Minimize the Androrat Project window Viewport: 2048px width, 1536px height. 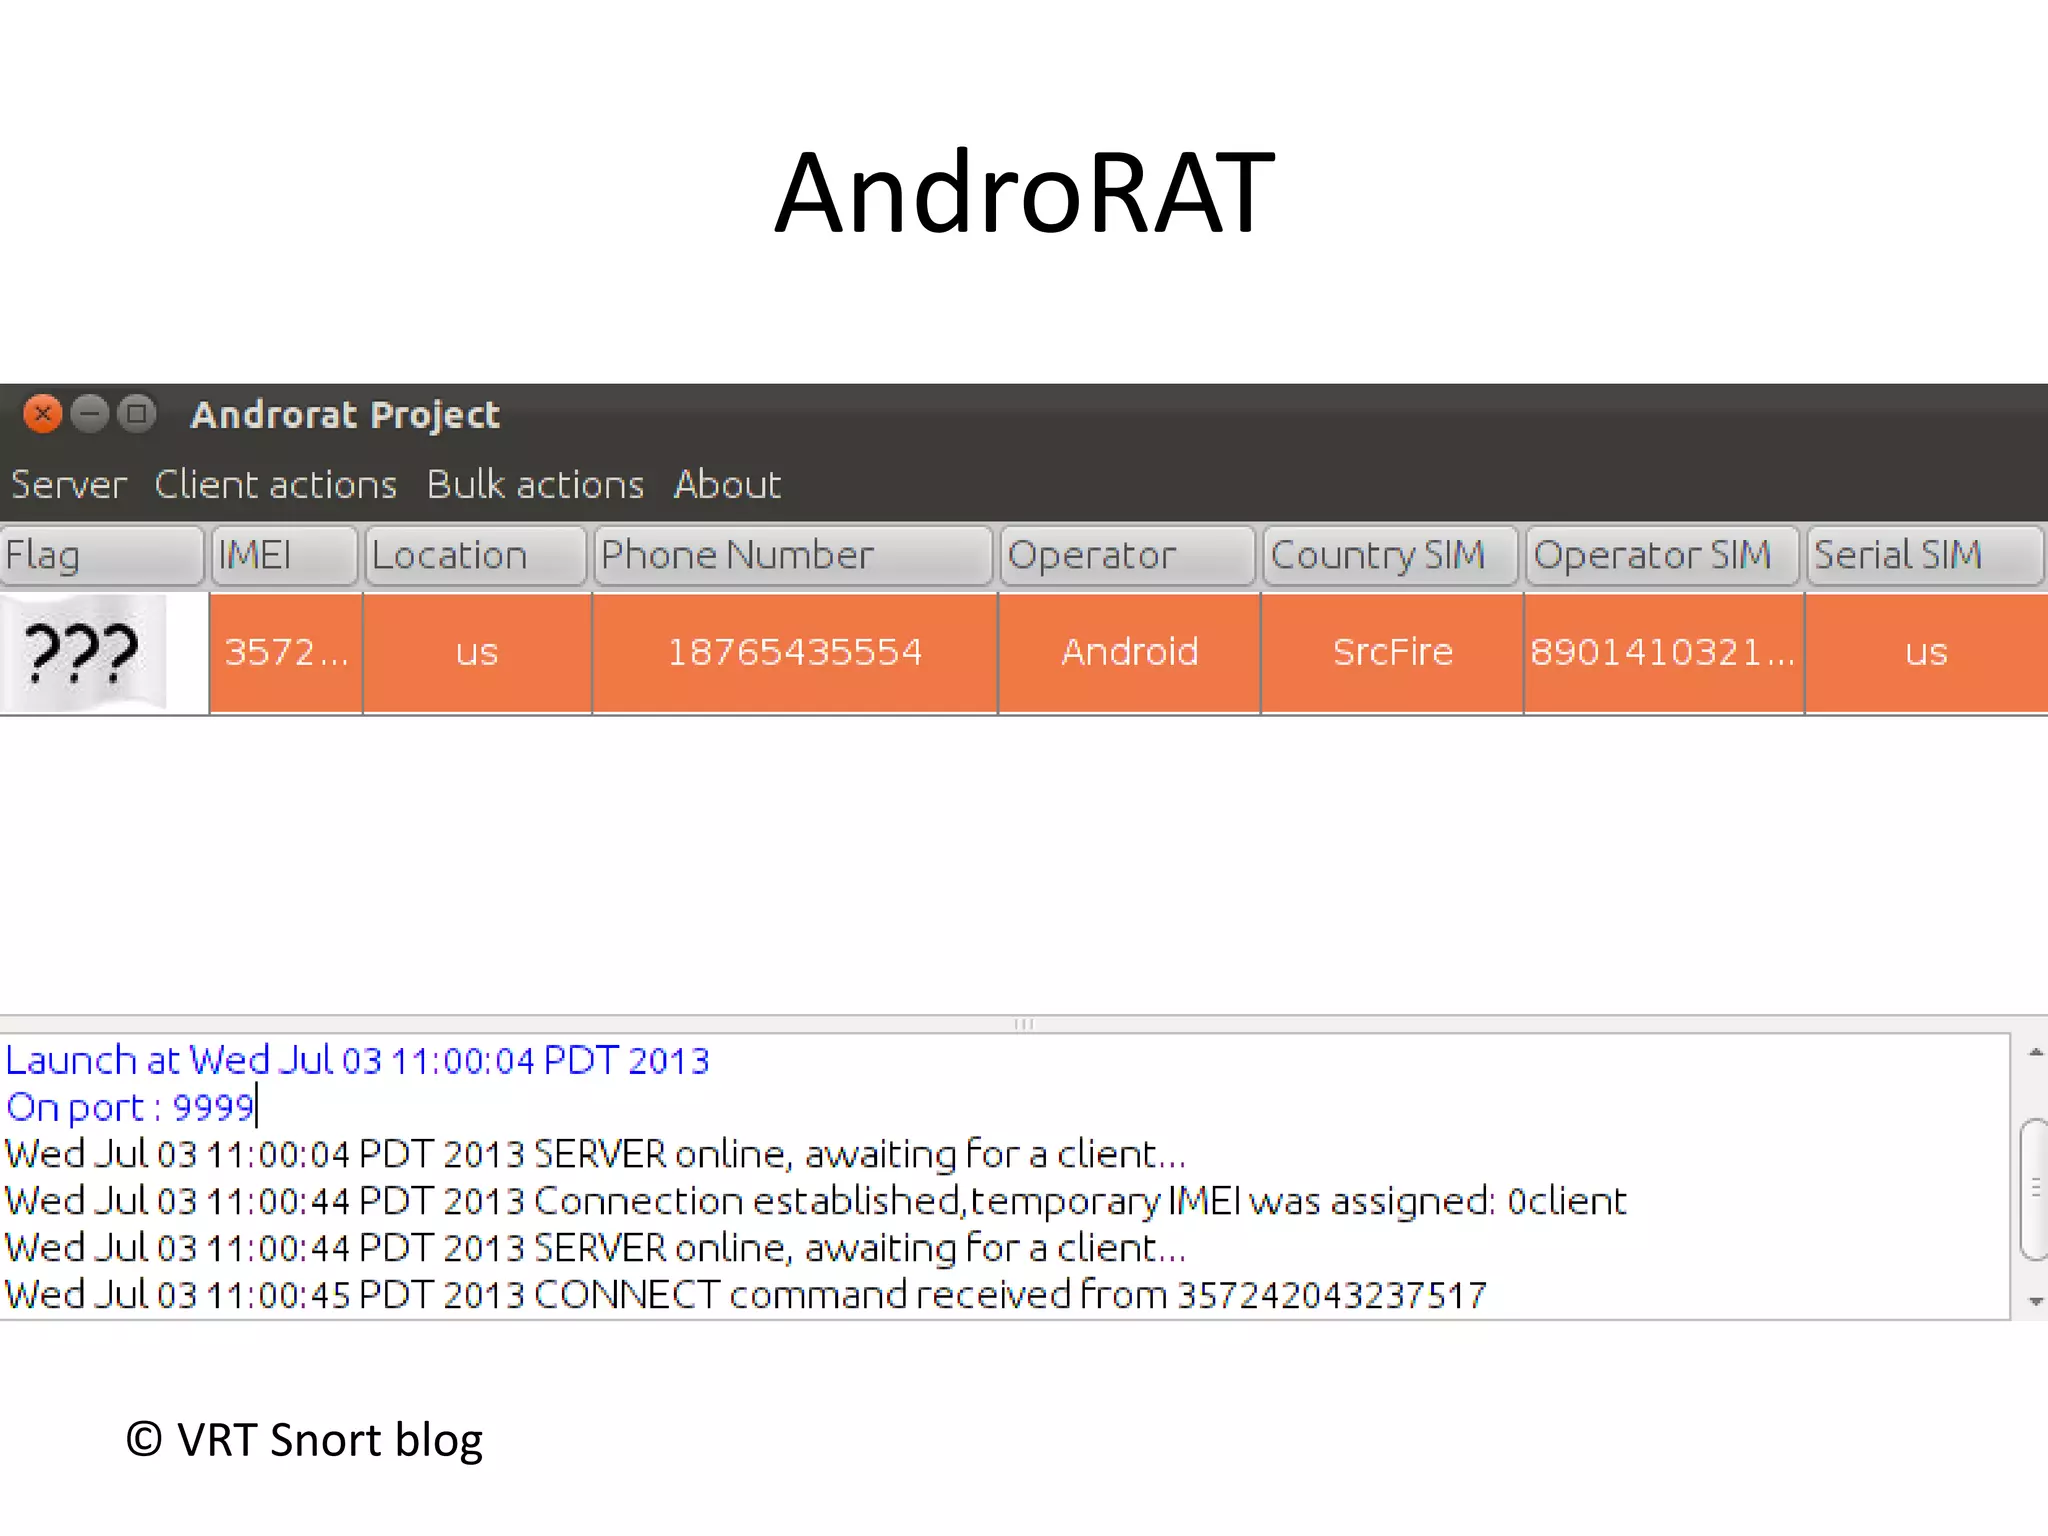(x=90, y=413)
